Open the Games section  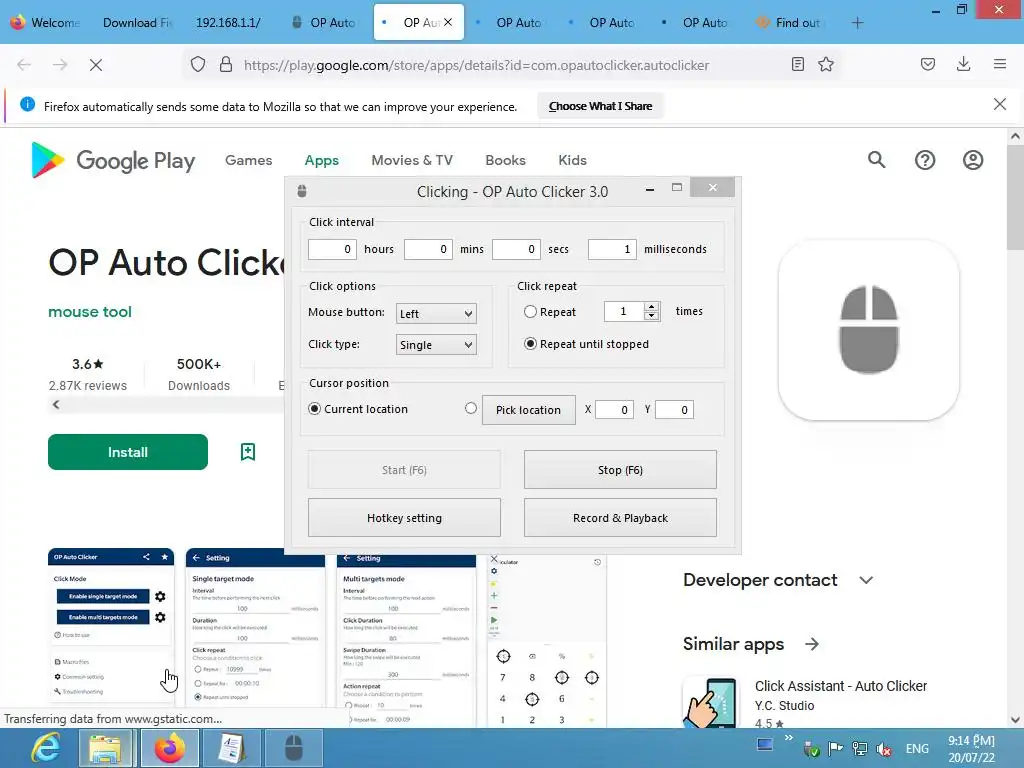[x=248, y=160]
